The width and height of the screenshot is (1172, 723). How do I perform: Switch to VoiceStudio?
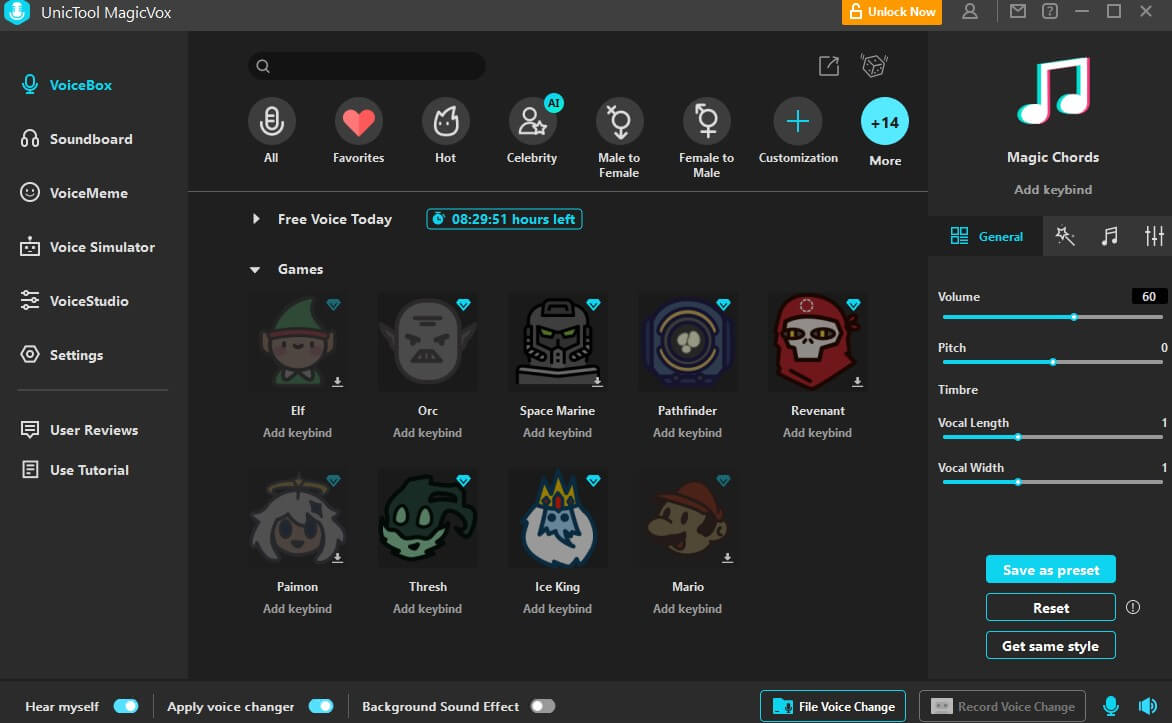(74, 301)
